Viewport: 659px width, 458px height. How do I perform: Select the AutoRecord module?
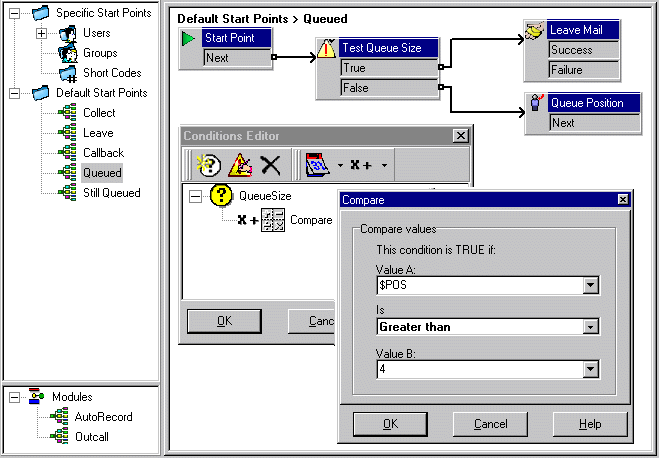click(x=103, y=417)
